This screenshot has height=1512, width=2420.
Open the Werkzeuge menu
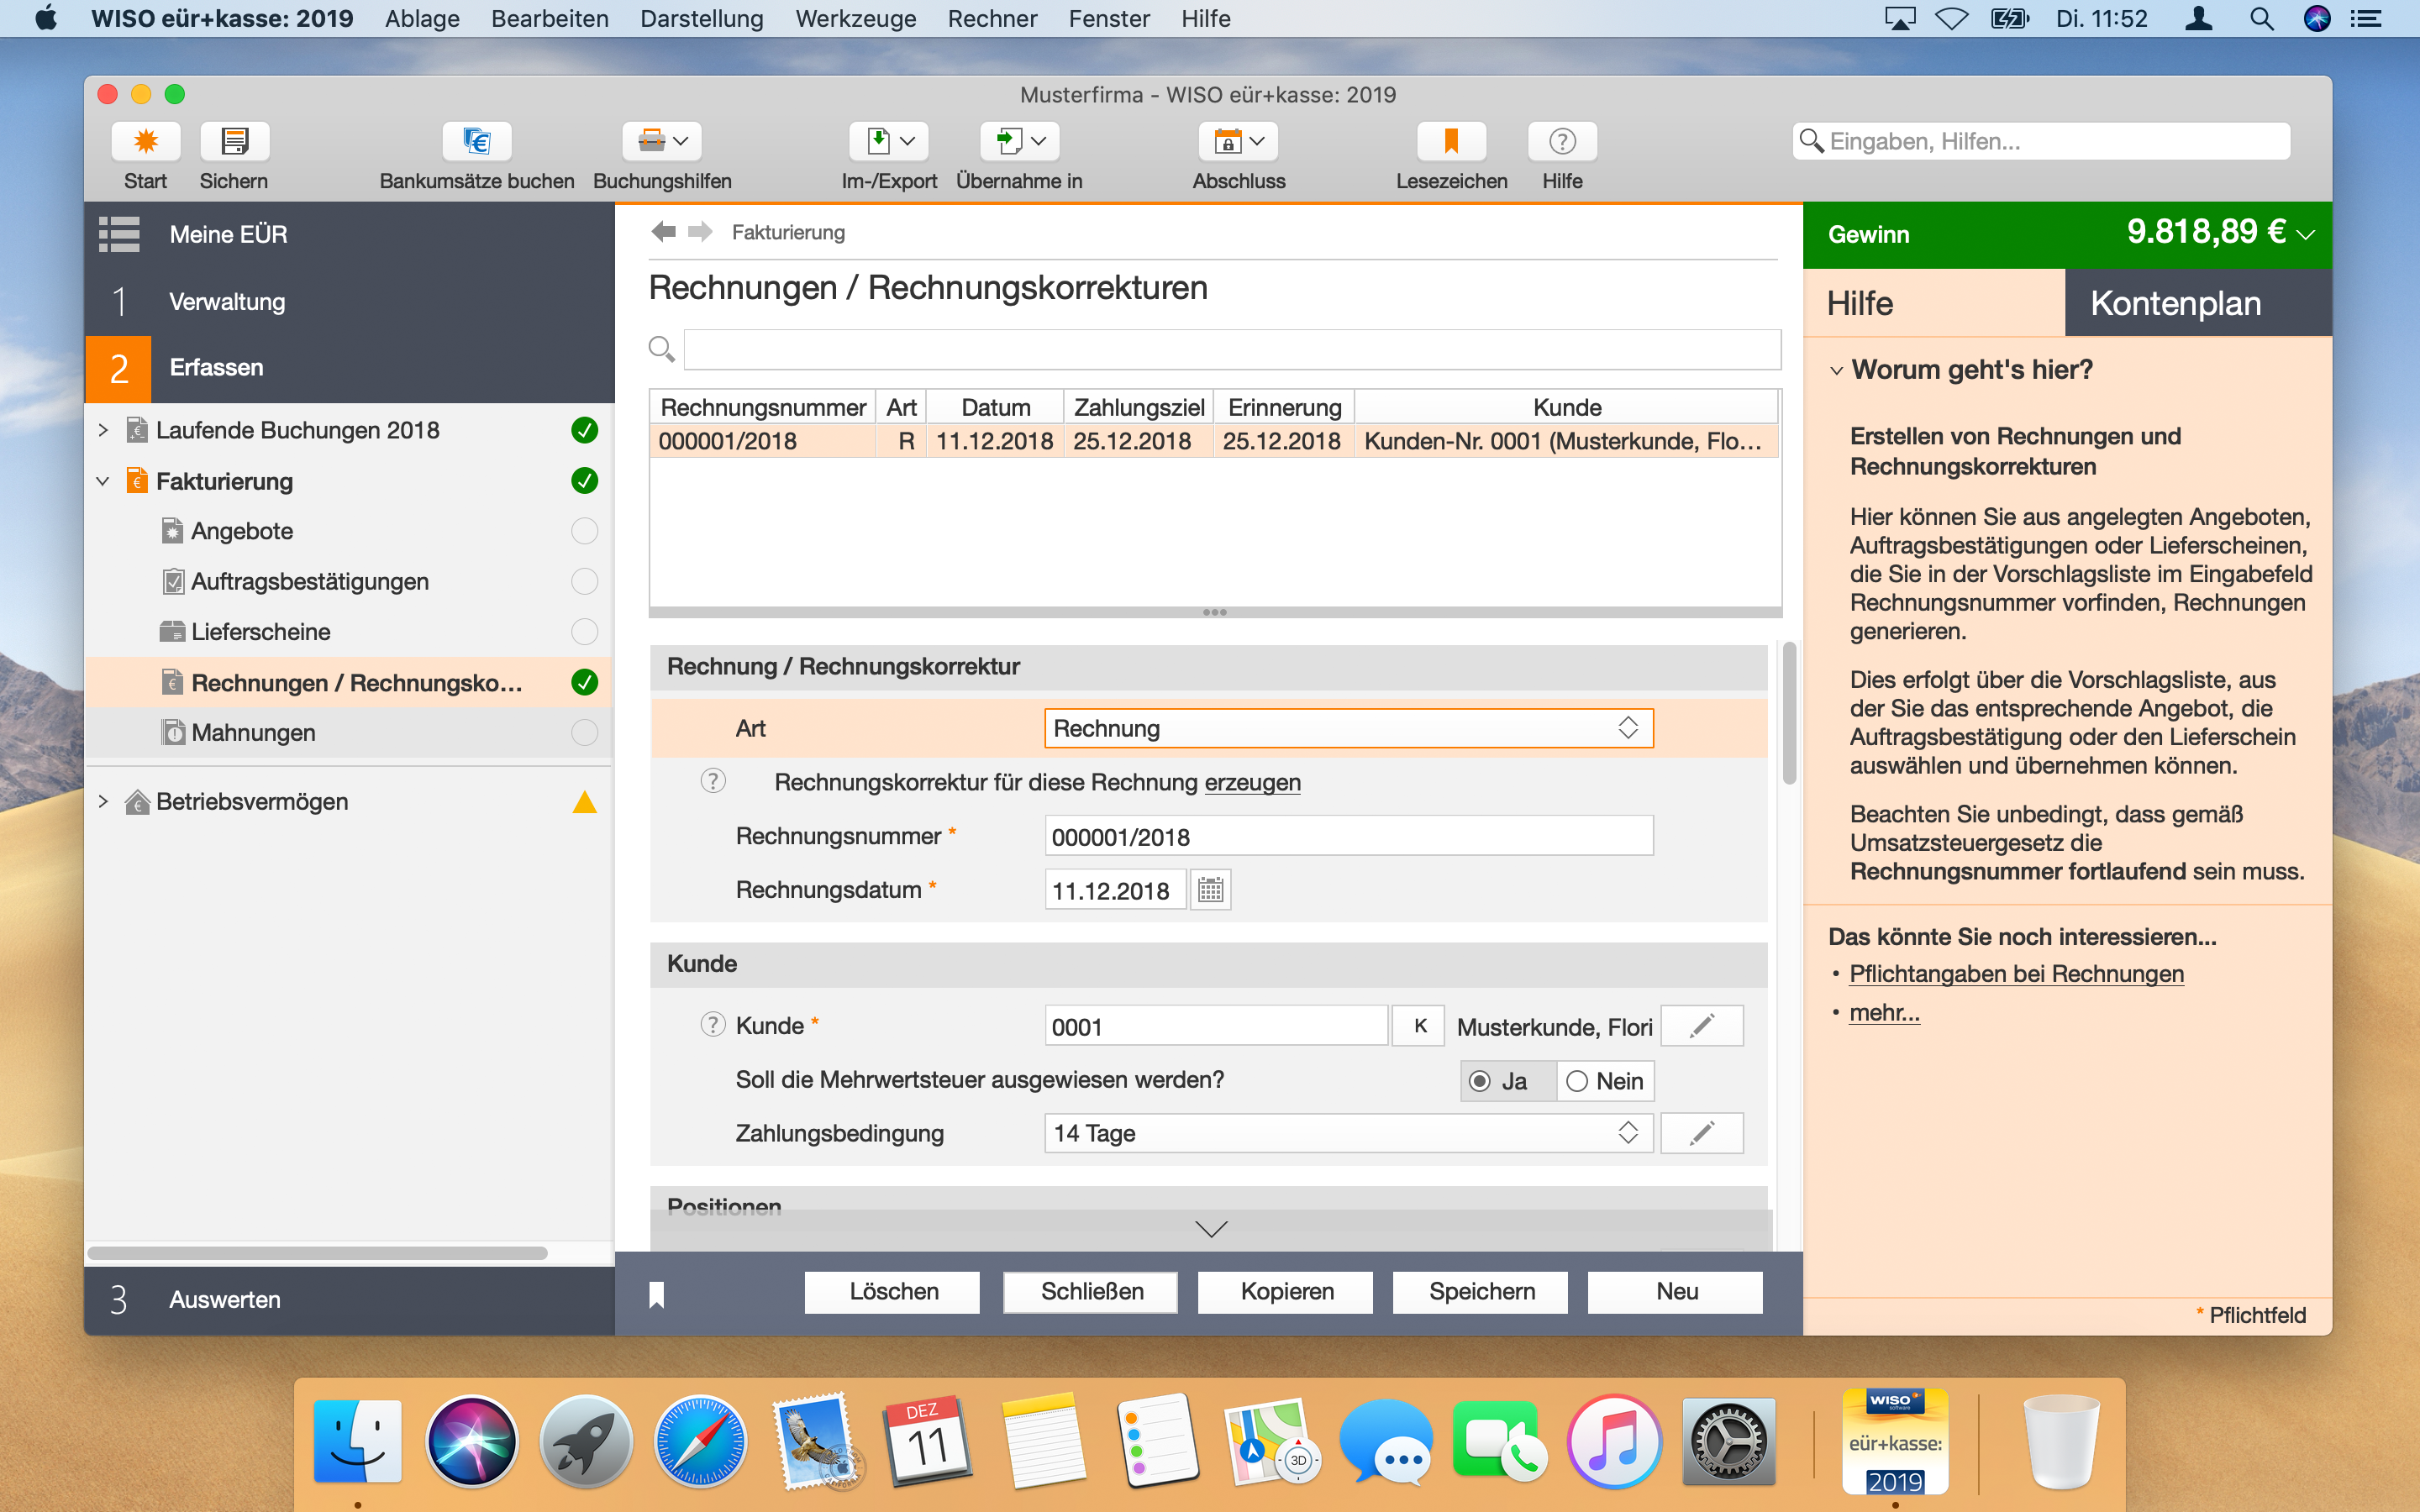pos(855,19)
